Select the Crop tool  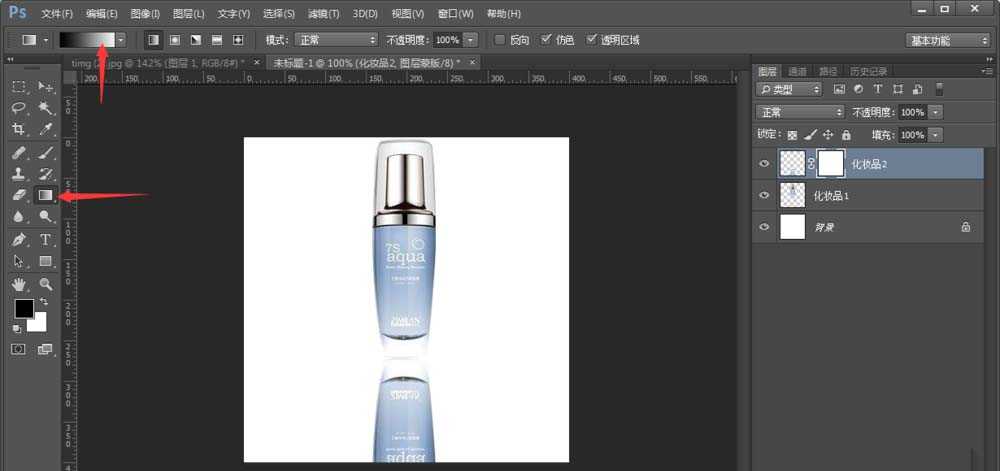pos(19,130)
